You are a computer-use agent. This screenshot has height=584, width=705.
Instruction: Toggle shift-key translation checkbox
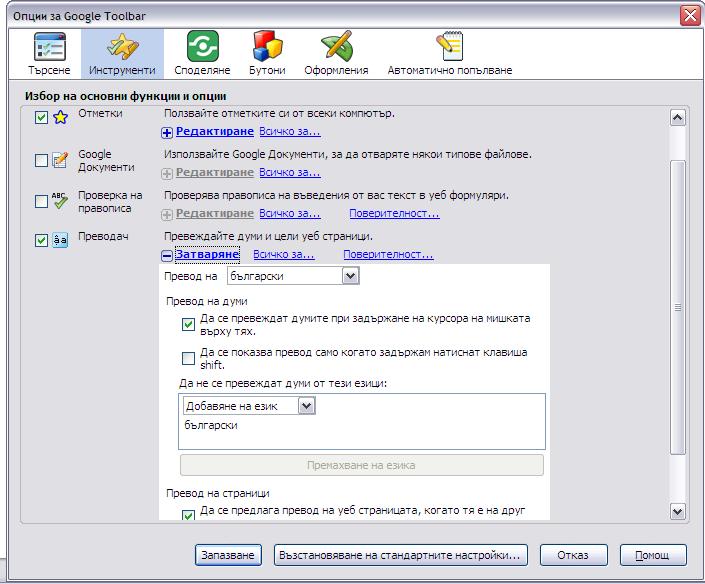[188, 358]
